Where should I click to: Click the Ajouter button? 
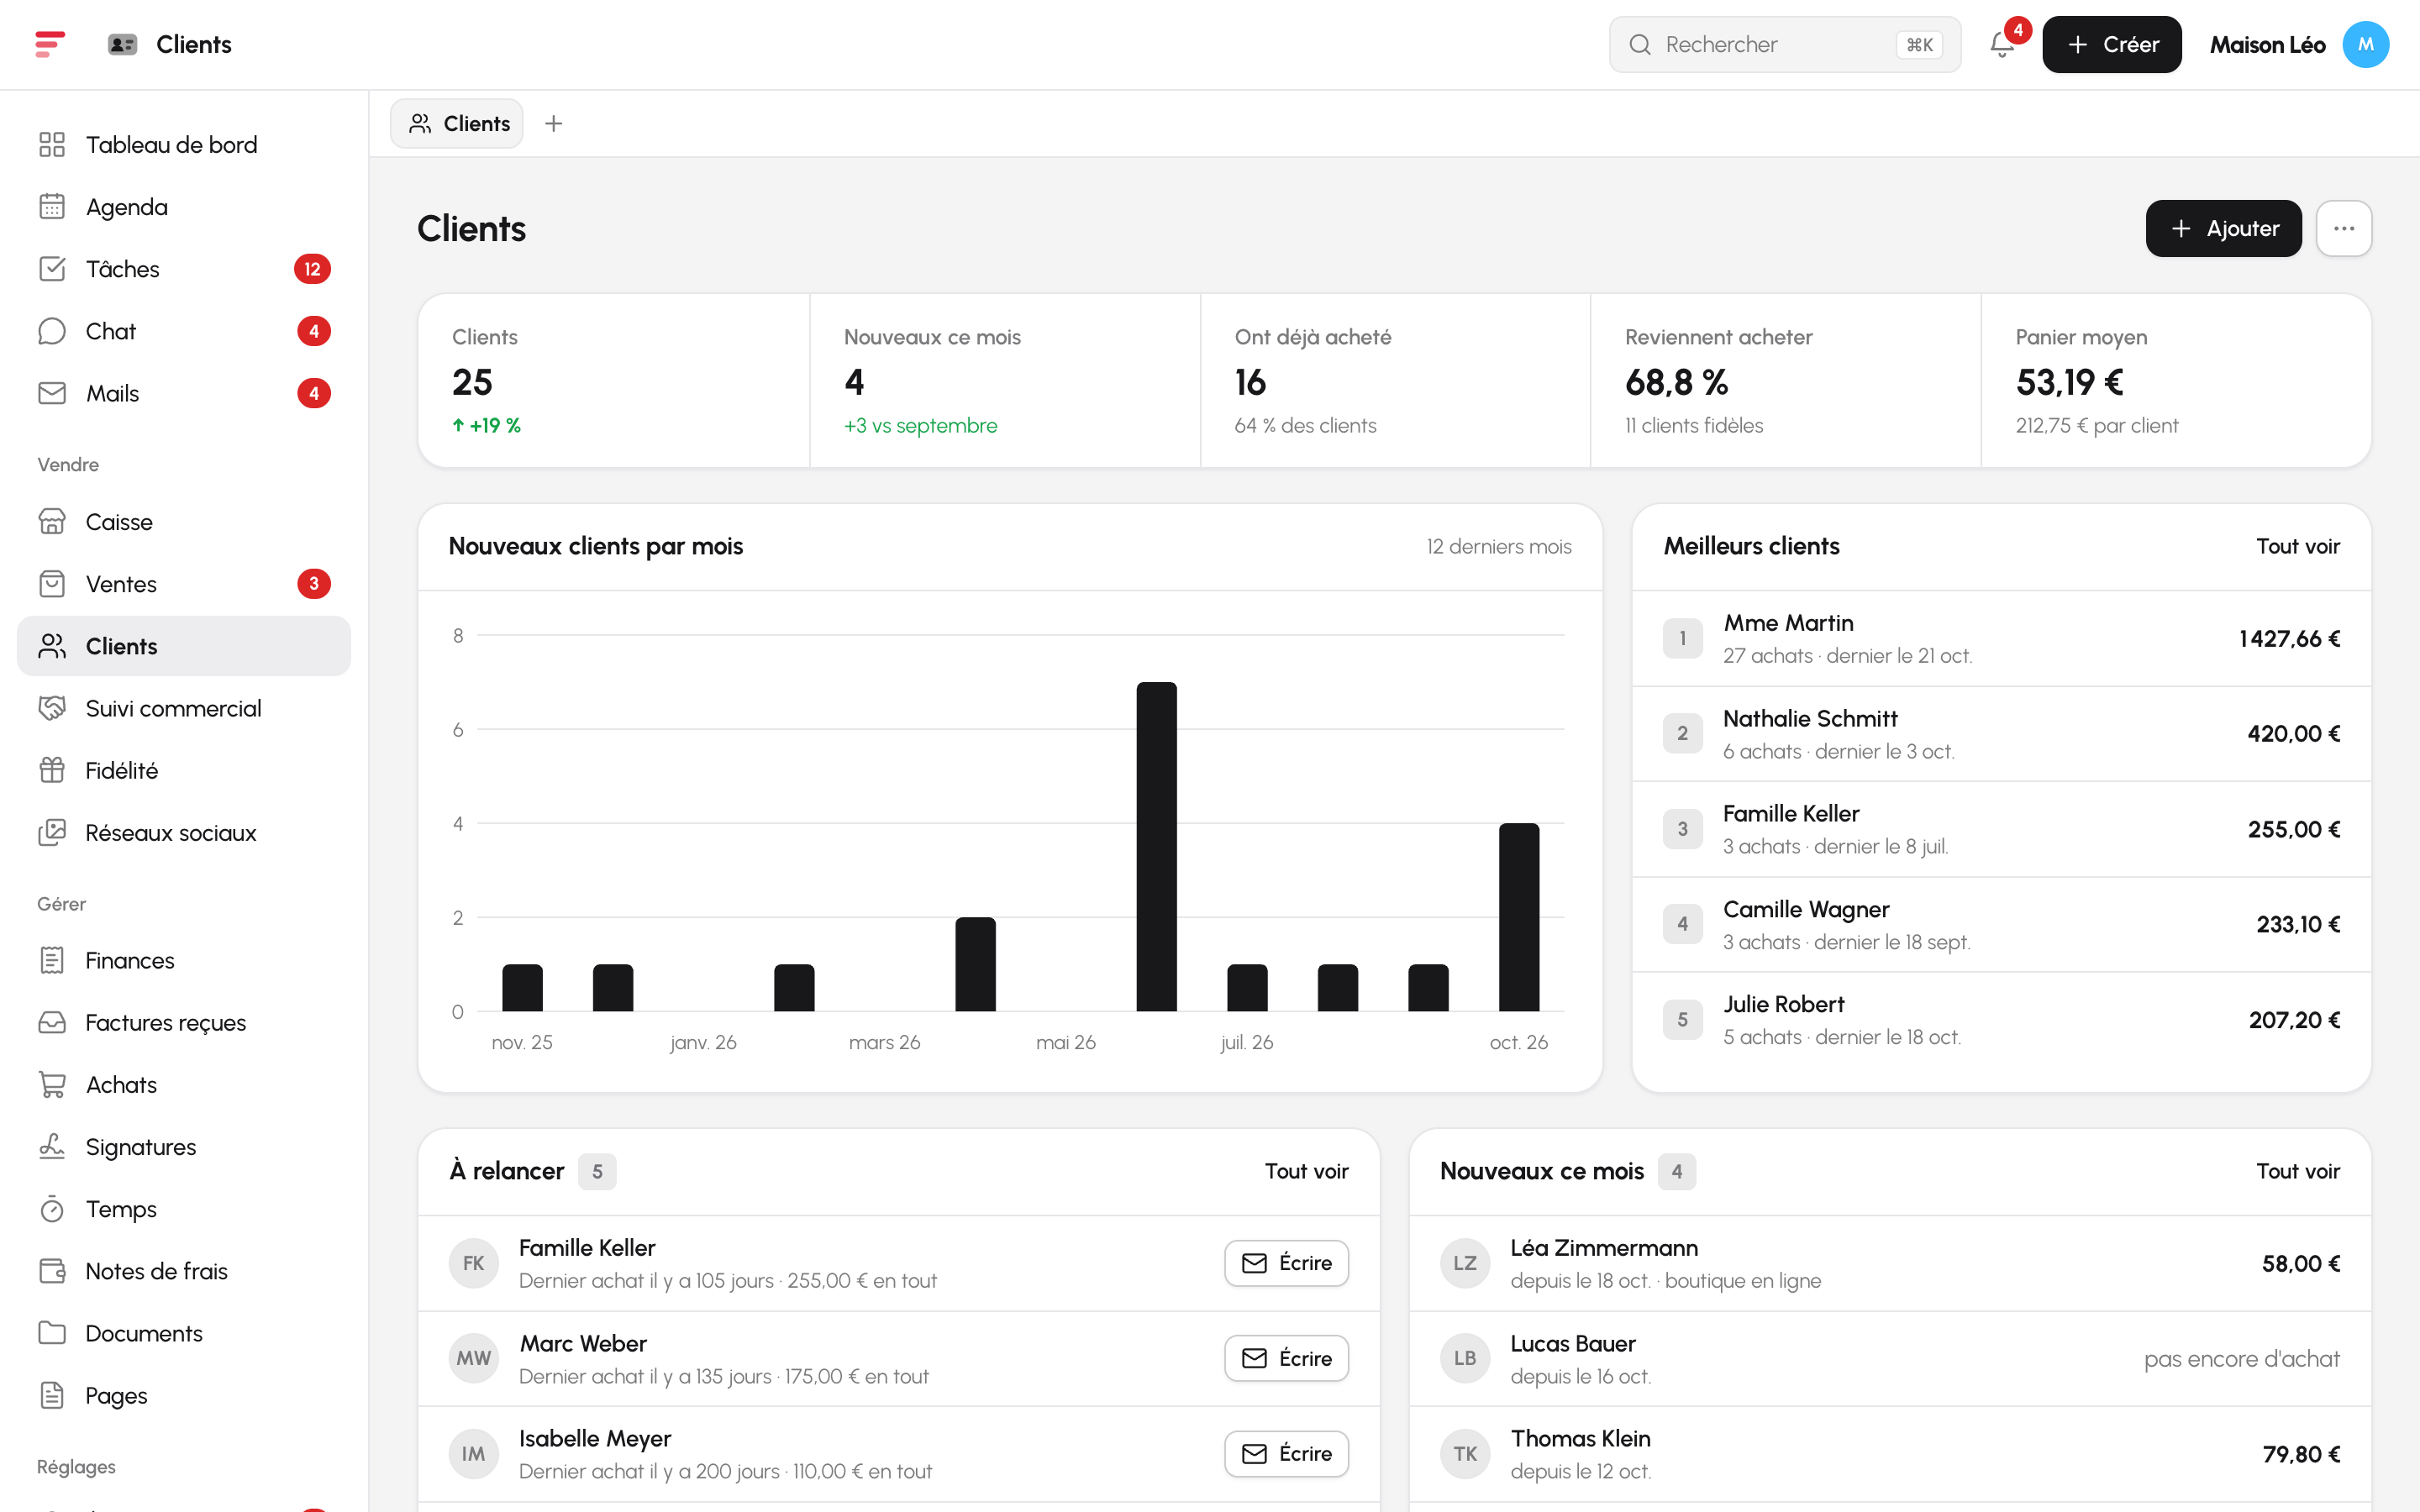click(x=2223, y=228)
